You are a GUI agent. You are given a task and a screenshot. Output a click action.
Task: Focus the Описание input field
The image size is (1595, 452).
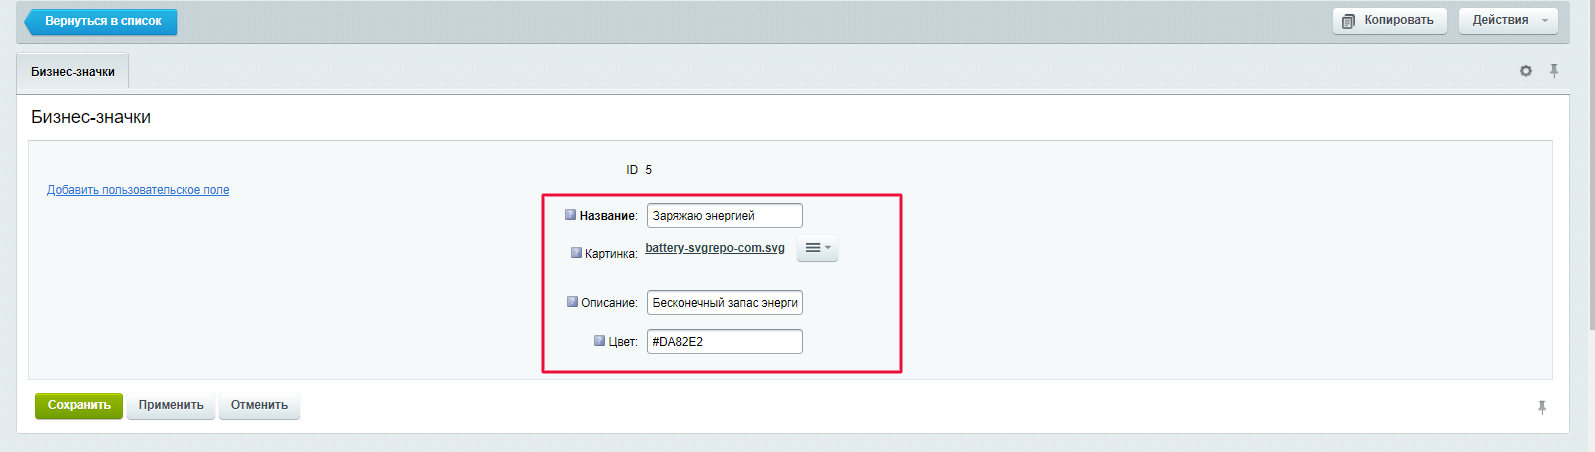coord(725,303)
